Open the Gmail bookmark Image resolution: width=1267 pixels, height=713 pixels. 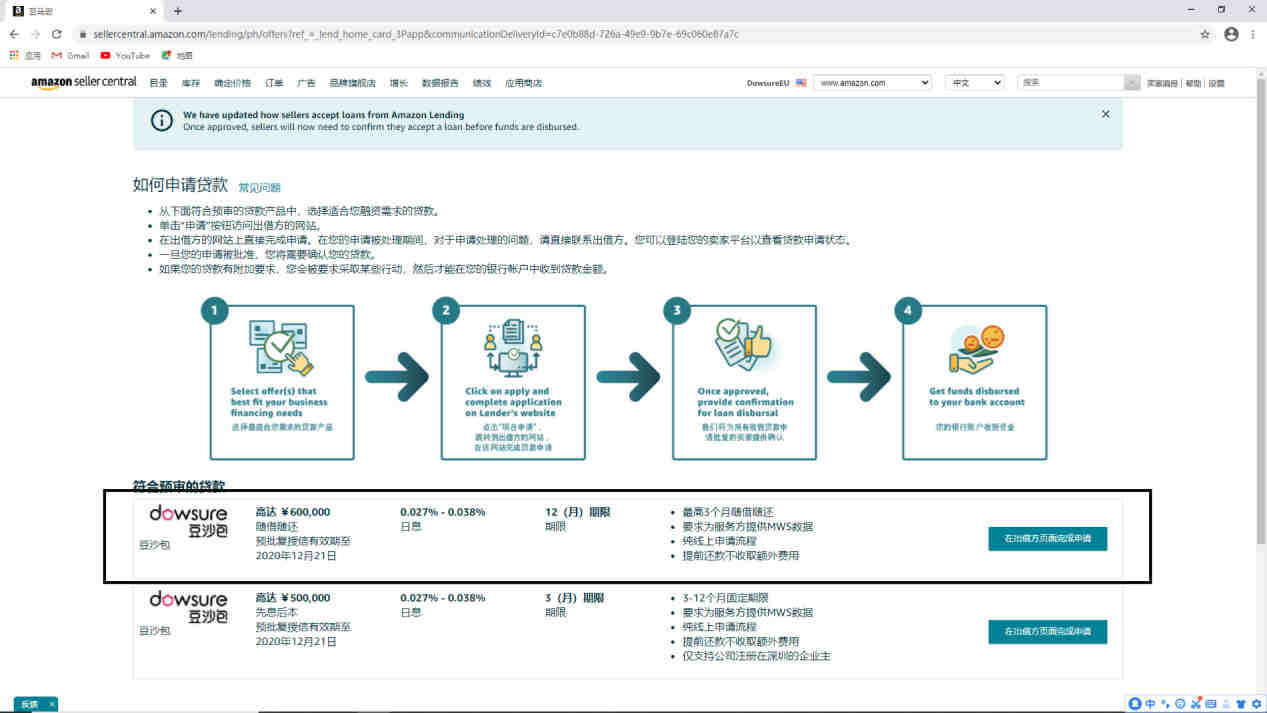tap(70, 55)
